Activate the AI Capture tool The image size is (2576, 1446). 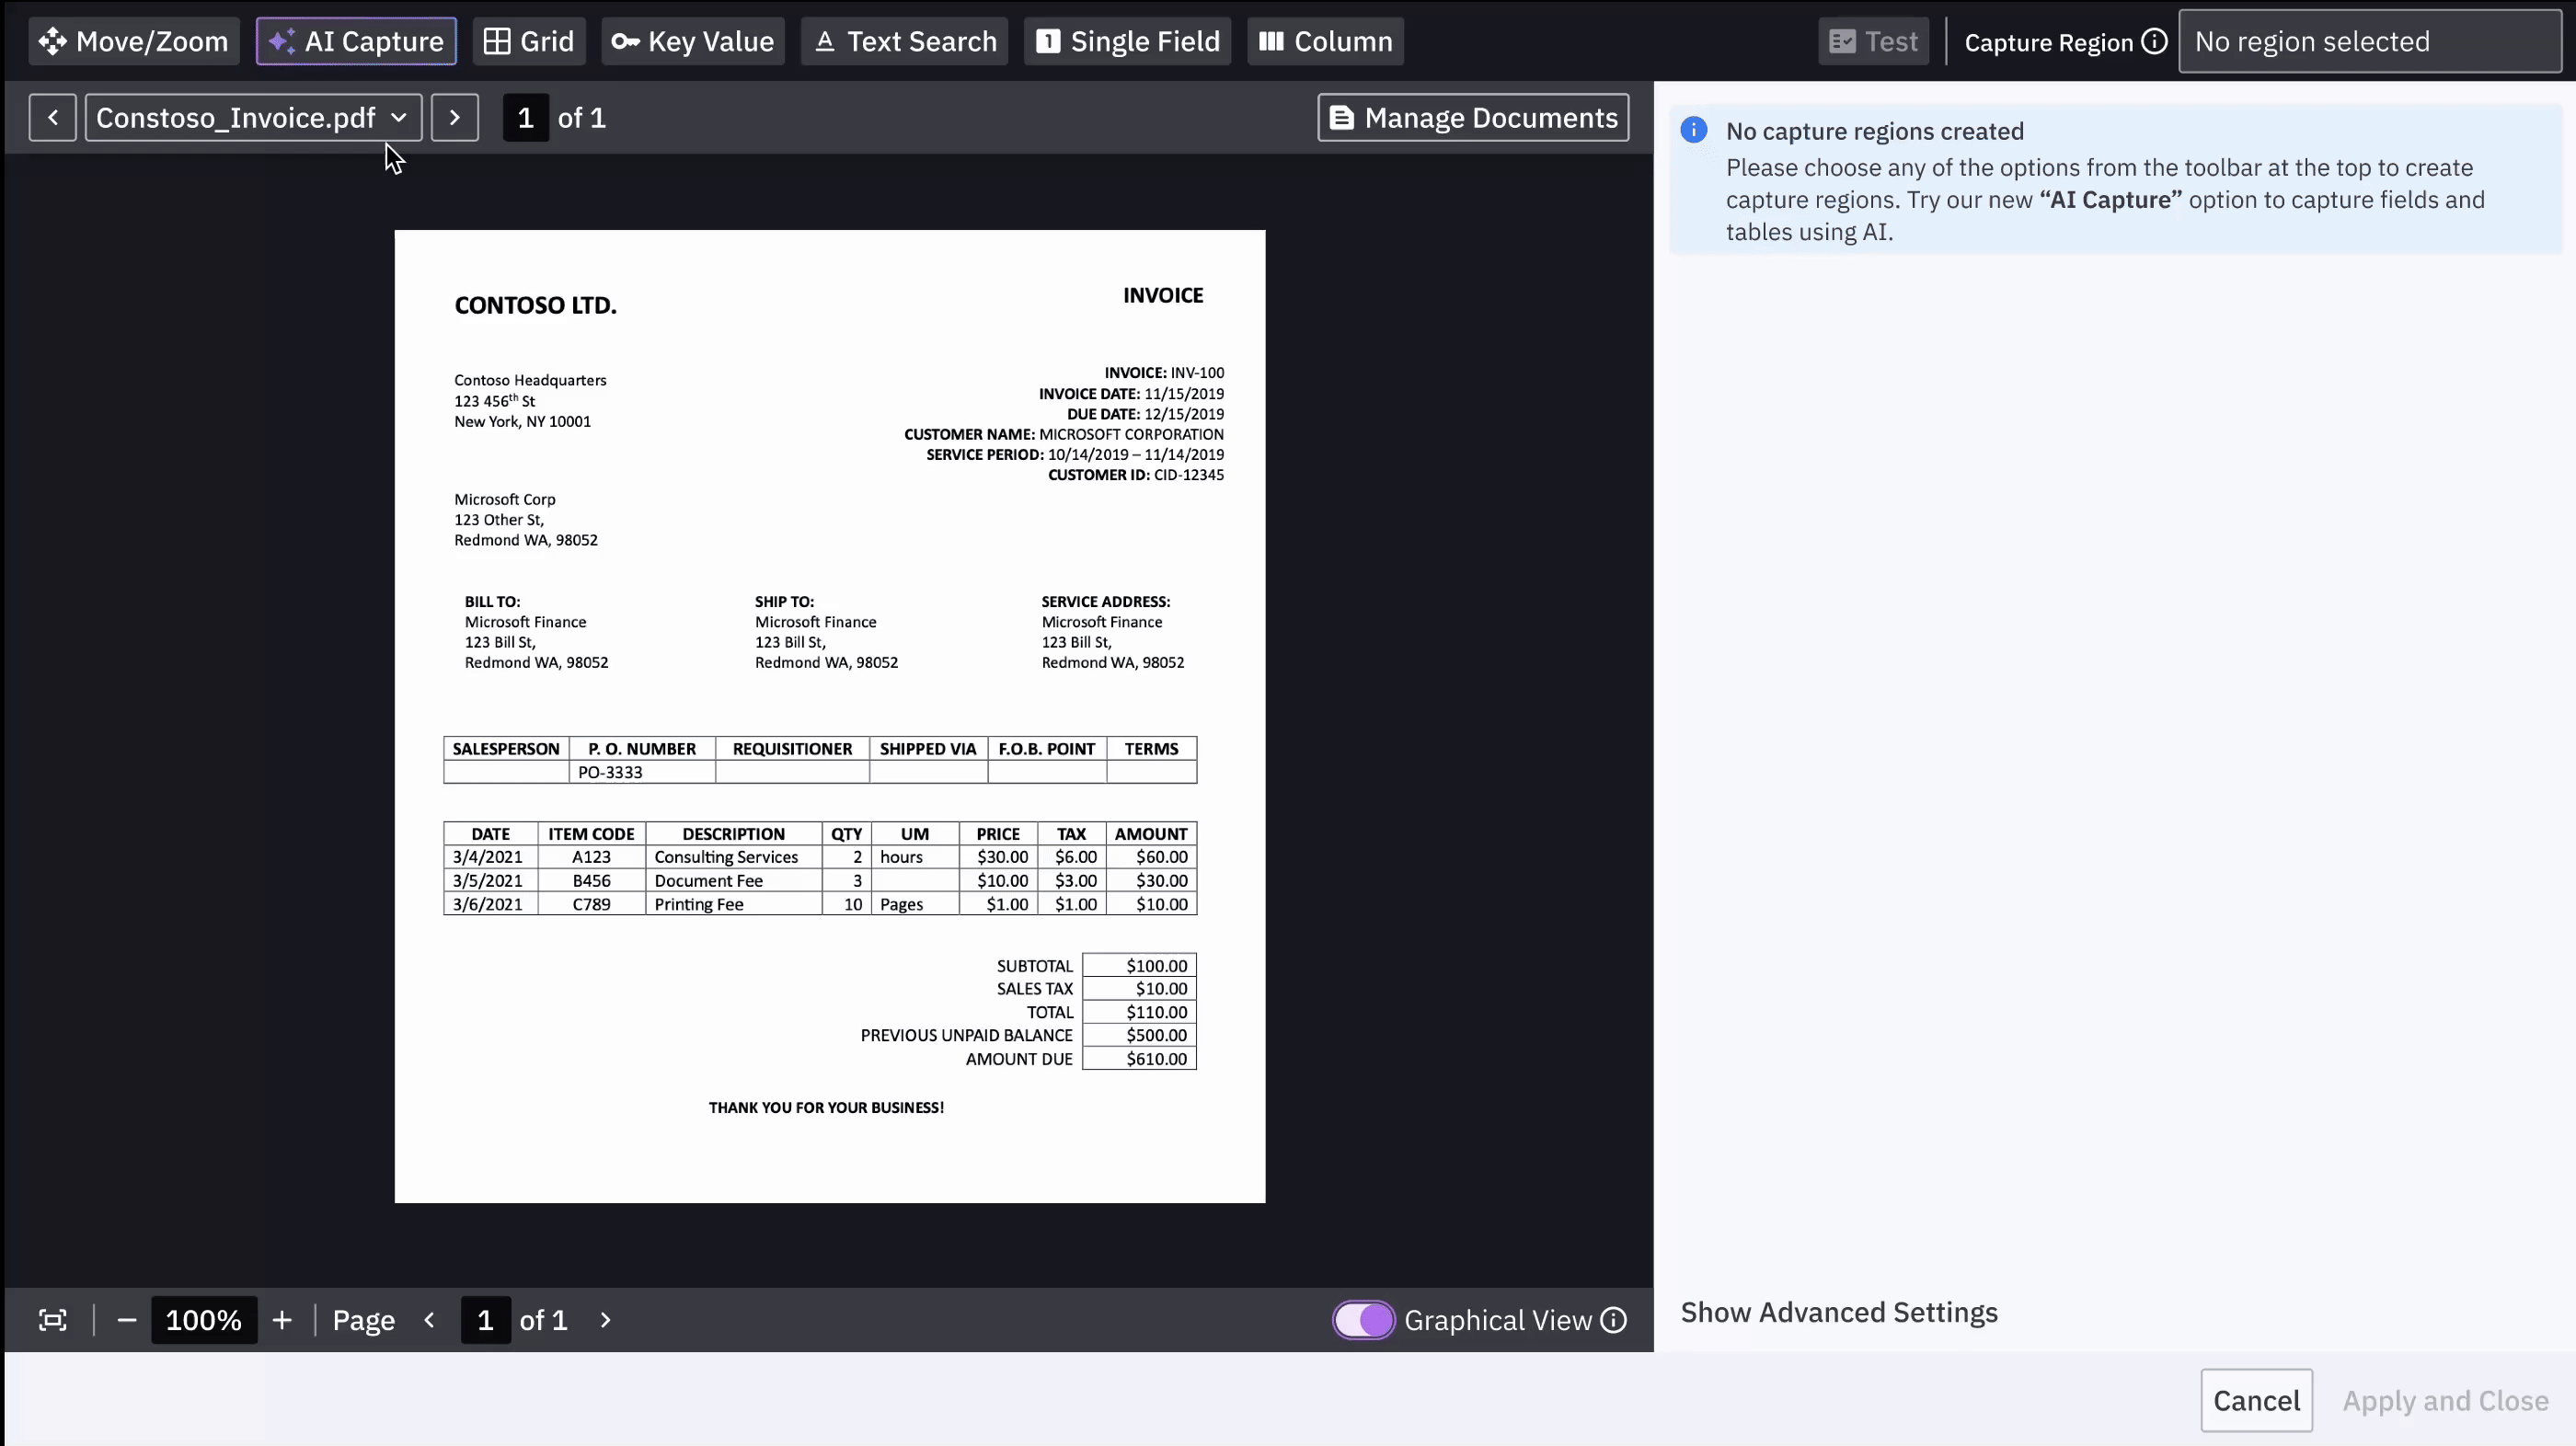point(356,41)
